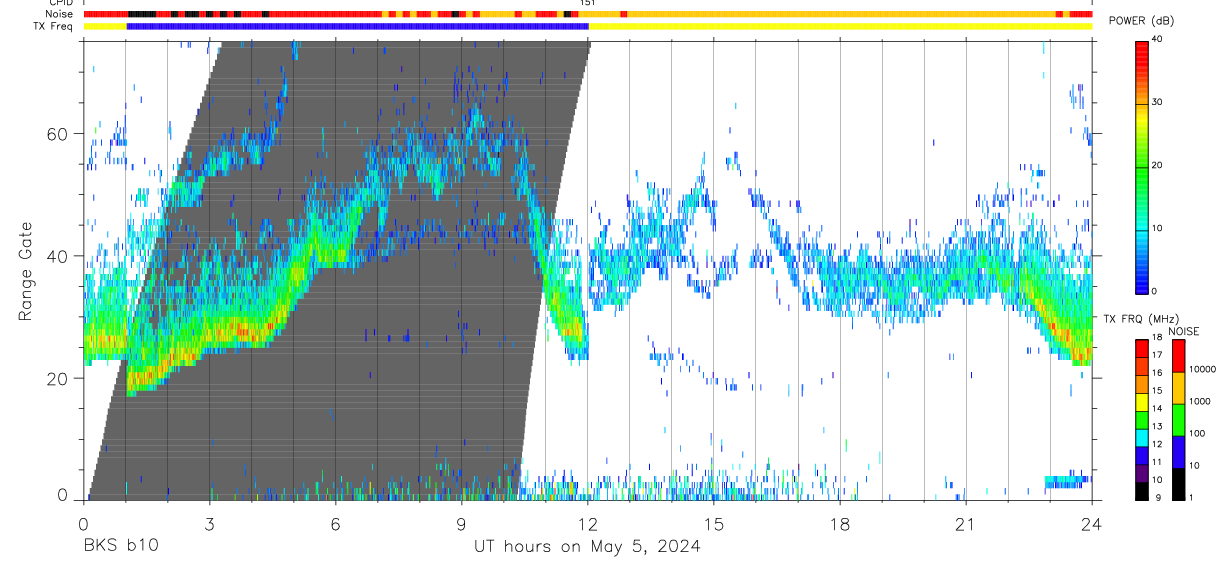
Task: Click the 'Noise' row label at top left
Action: (x=60, y=14)
